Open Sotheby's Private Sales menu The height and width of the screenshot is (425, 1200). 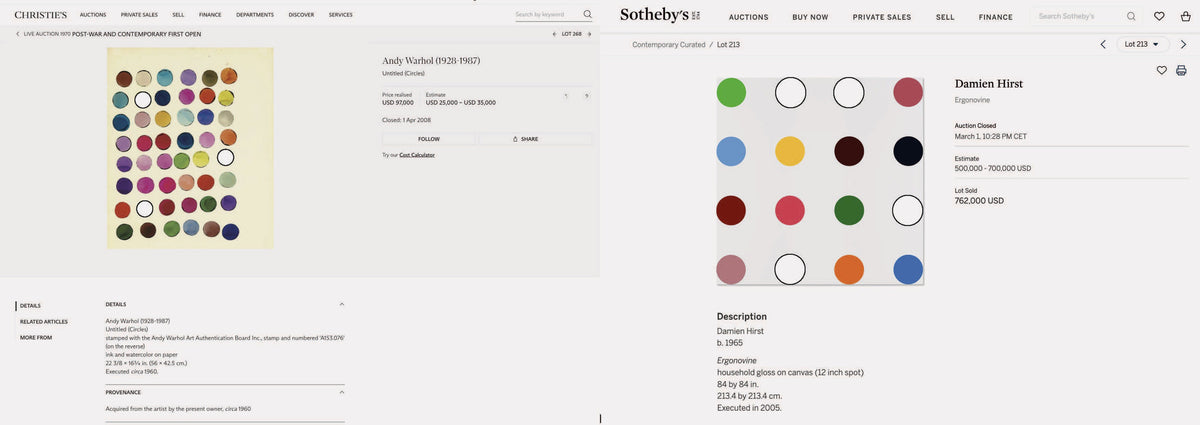pyautogui.click(x=882, y=17)
